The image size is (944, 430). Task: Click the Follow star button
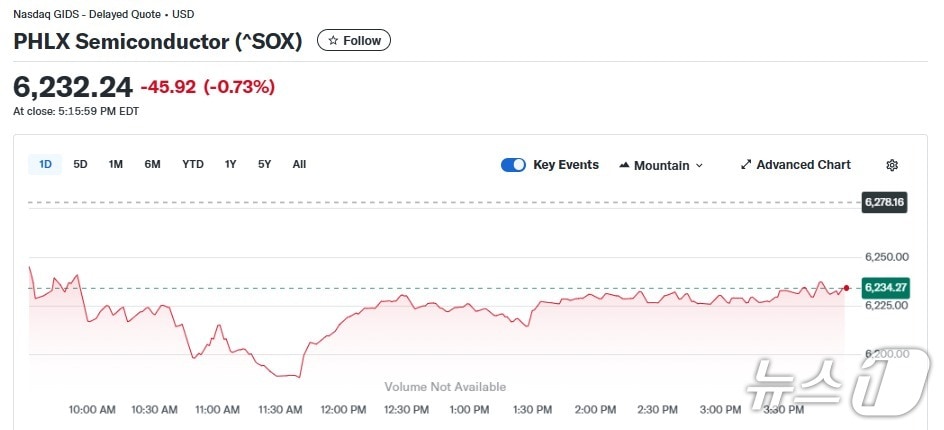(x=354, y=41)
